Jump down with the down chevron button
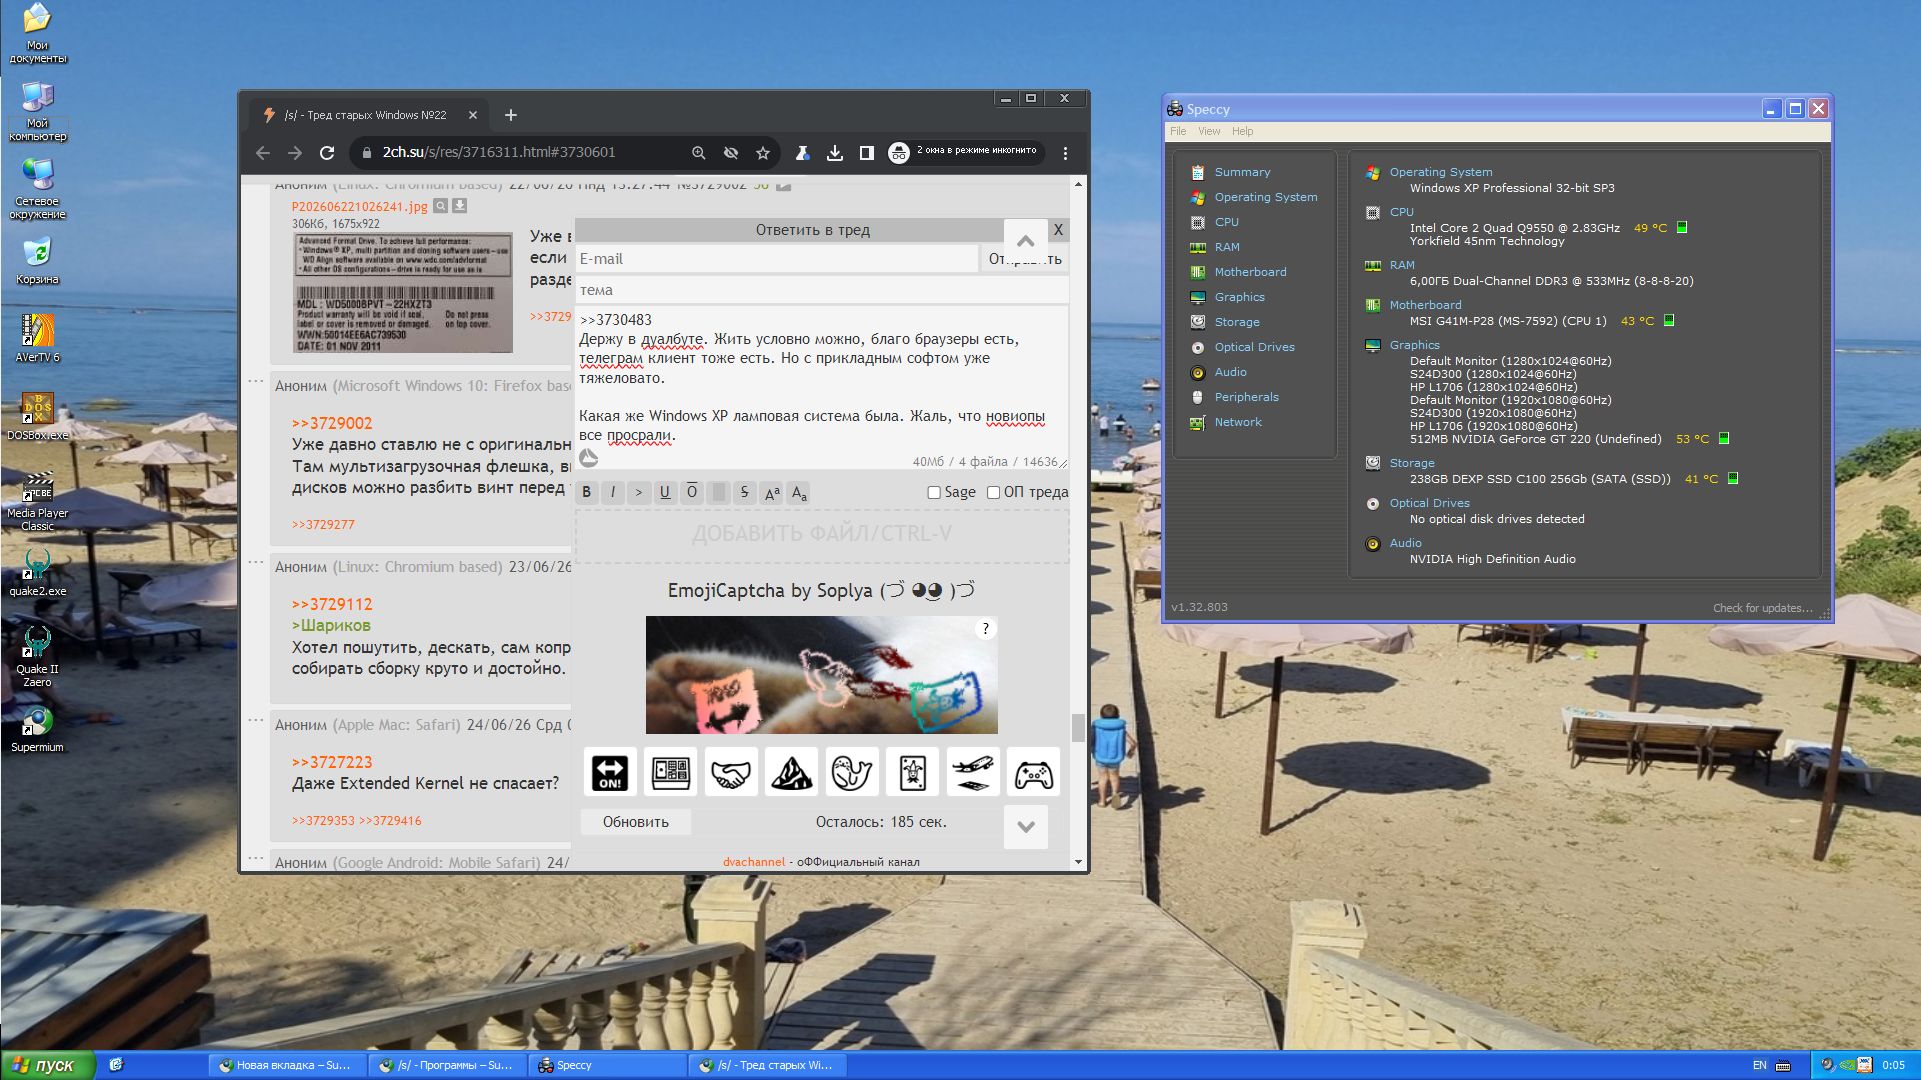The width and height of the screenshot is (1921, 1080). click(1026, 827)
